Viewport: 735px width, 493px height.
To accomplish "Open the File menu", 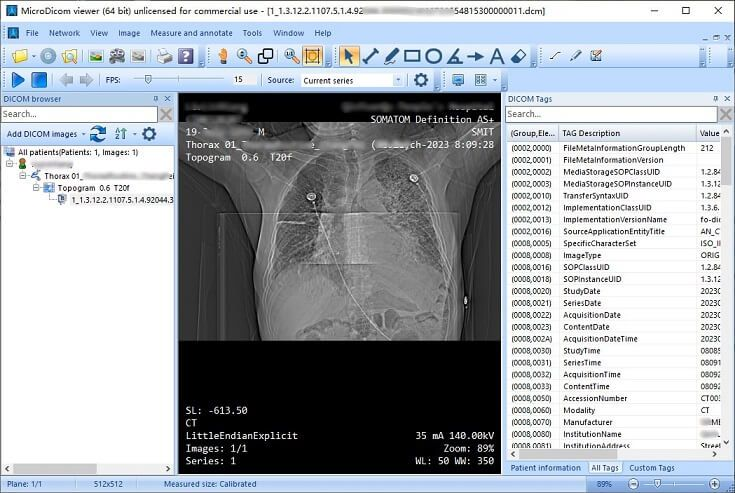I will [32, 33].
